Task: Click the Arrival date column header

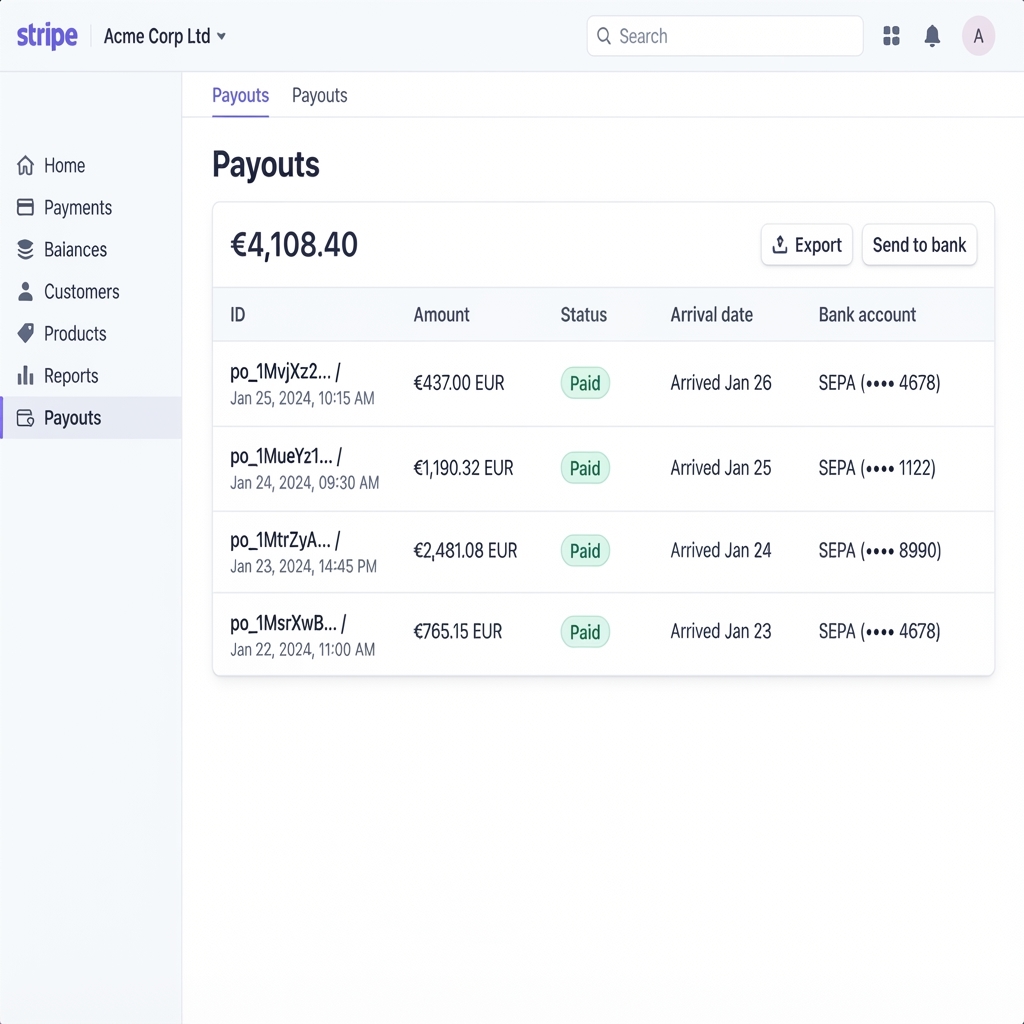Action: coord(712,315)
